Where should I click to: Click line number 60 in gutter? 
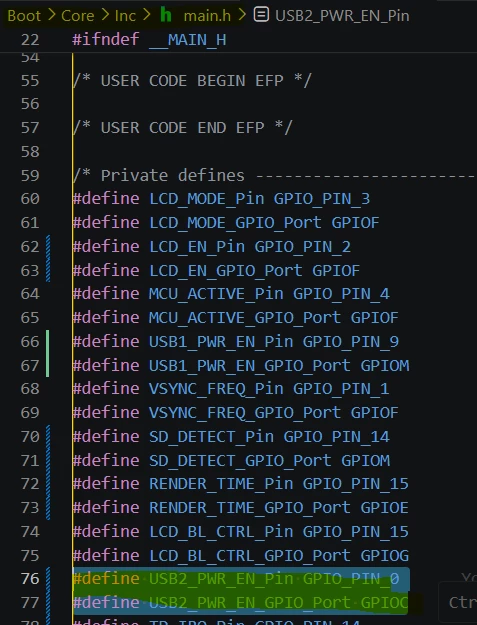(30, 199)
